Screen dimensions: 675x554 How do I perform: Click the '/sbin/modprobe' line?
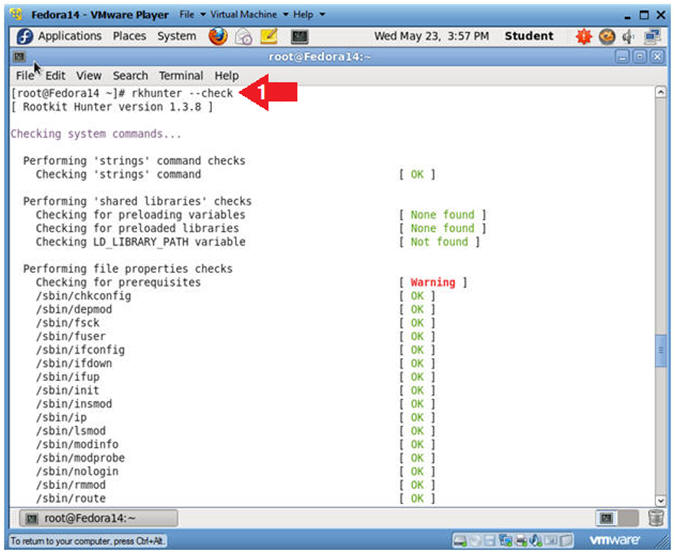click(81, 458)
